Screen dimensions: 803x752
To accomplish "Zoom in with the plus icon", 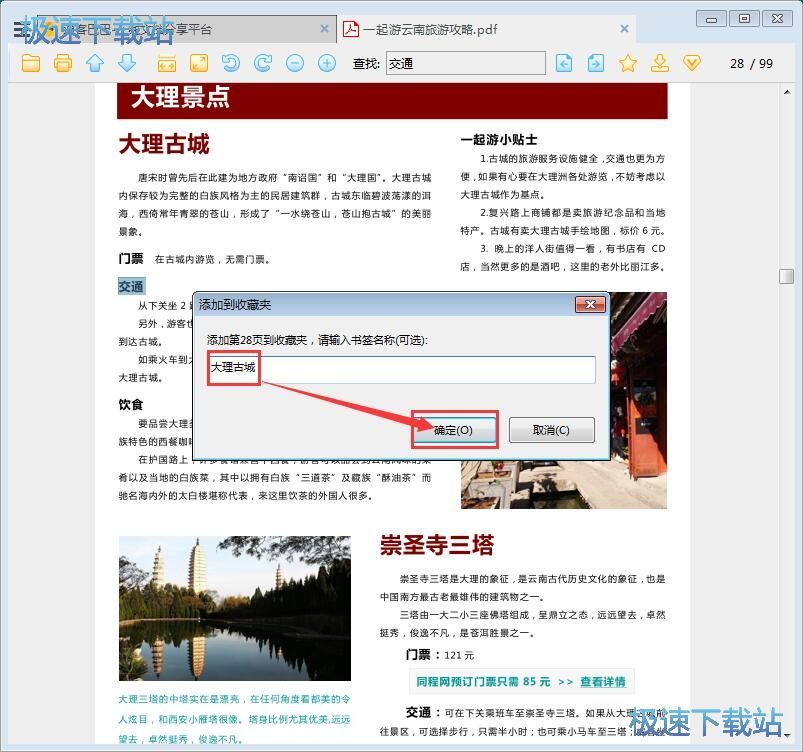I will pyautogui.click(x=327, y=63).
